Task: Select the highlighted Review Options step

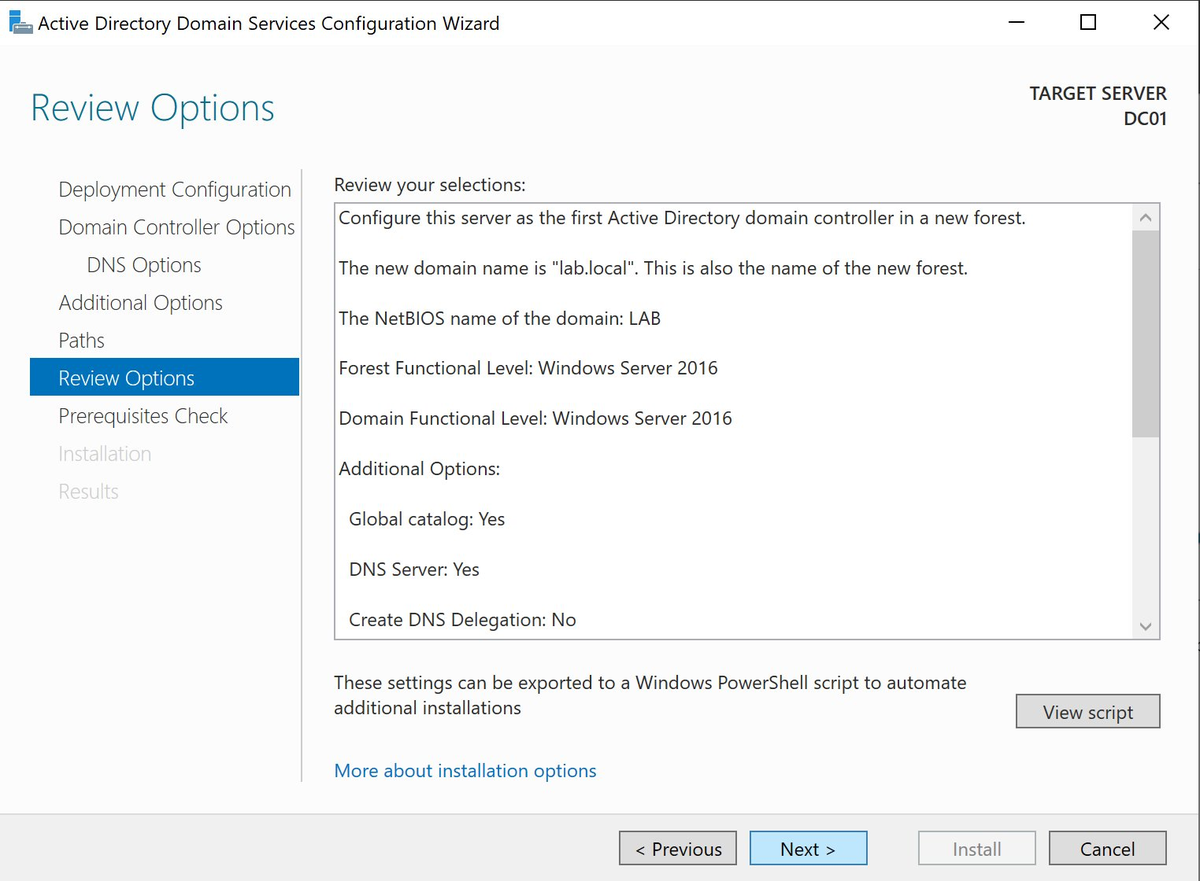Action: tap(126, 378)
